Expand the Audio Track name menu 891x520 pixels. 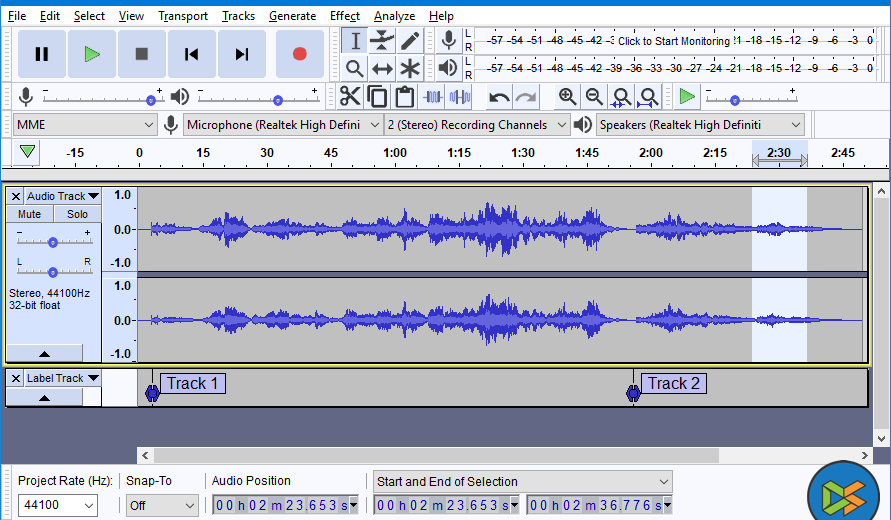(x=62, y=196)
